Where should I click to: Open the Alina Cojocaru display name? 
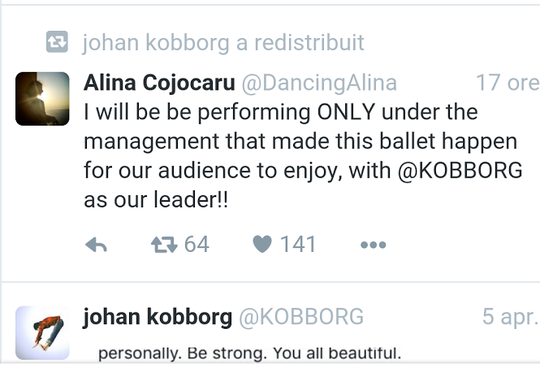click(x=159, y=83)
